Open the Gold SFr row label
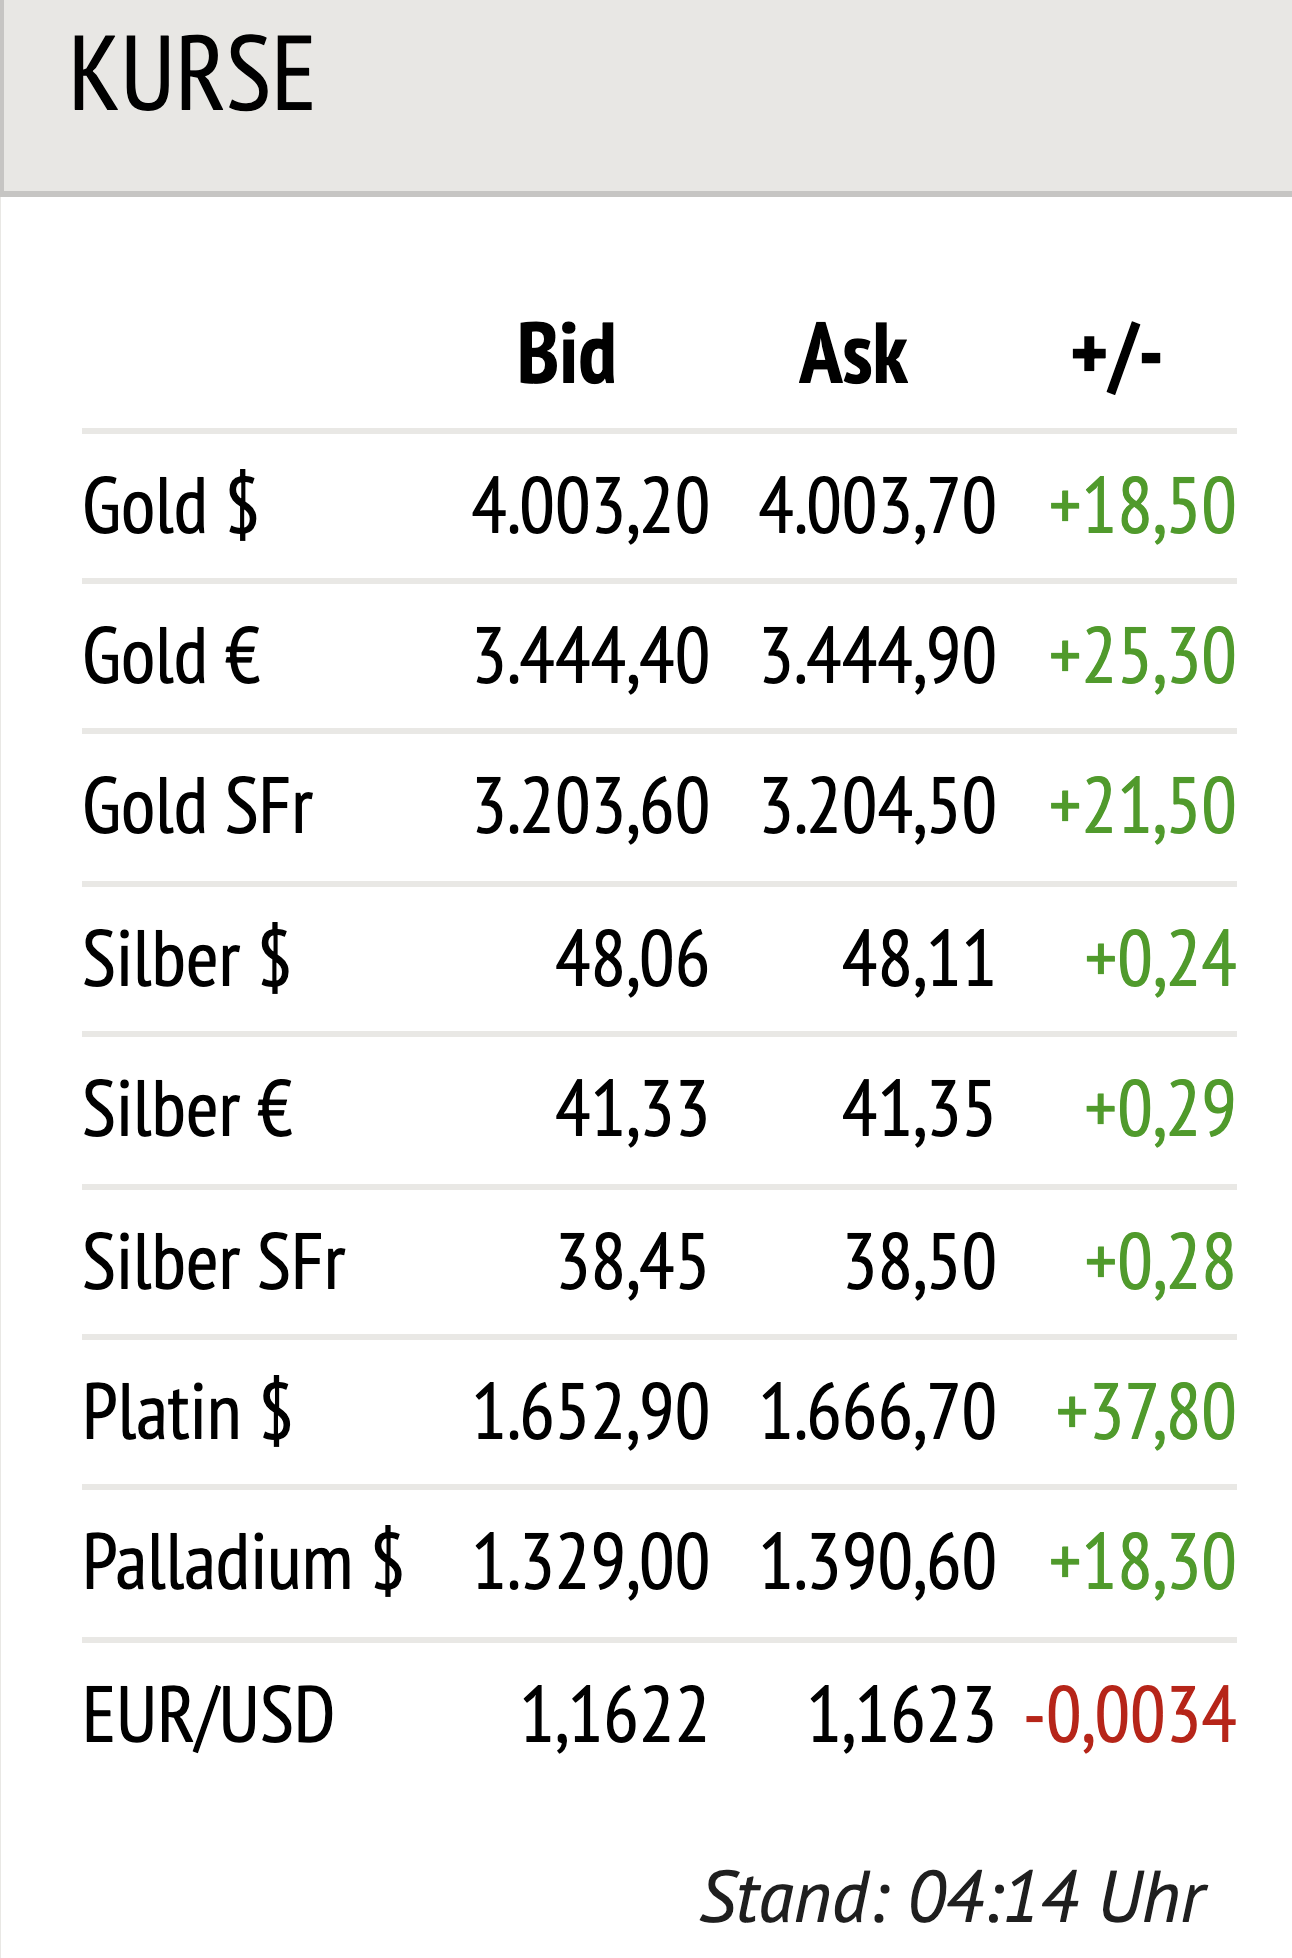Screen dimensions: 1292x1958 [x=198, y=807]
